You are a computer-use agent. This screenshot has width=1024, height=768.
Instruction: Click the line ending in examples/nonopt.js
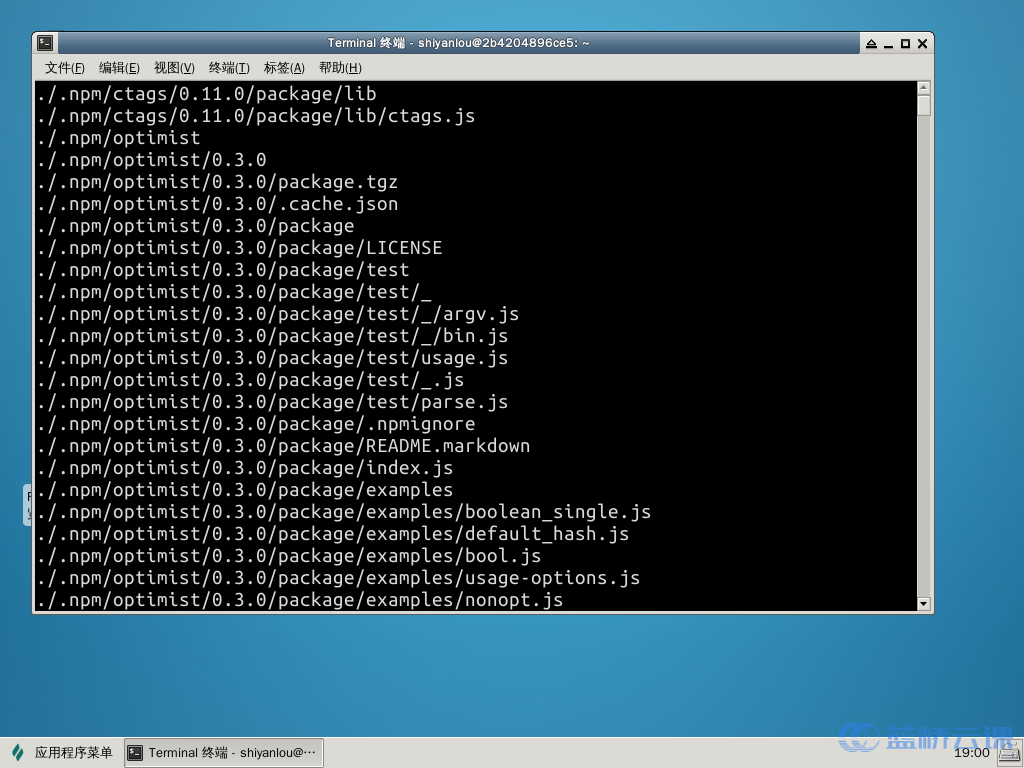pyautogui.click(x=300, y=600)
